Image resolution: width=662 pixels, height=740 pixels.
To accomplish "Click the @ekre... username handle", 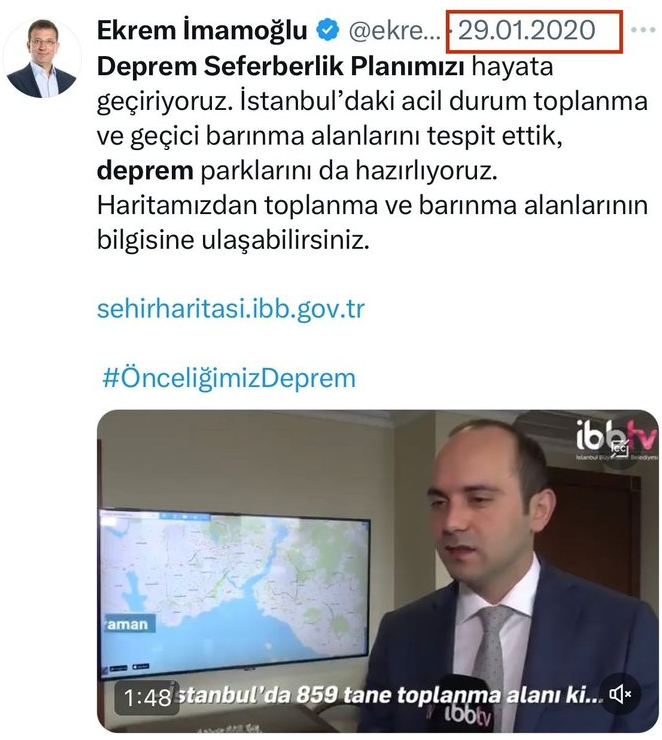I will (x=394, y=31).
